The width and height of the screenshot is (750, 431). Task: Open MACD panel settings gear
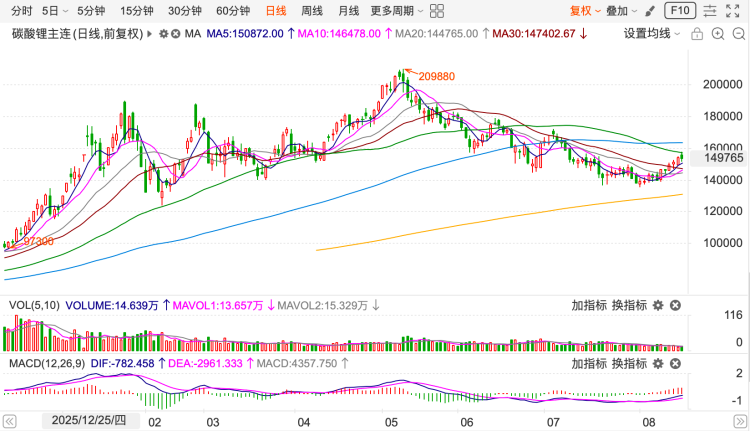click(x=658, y=364)
